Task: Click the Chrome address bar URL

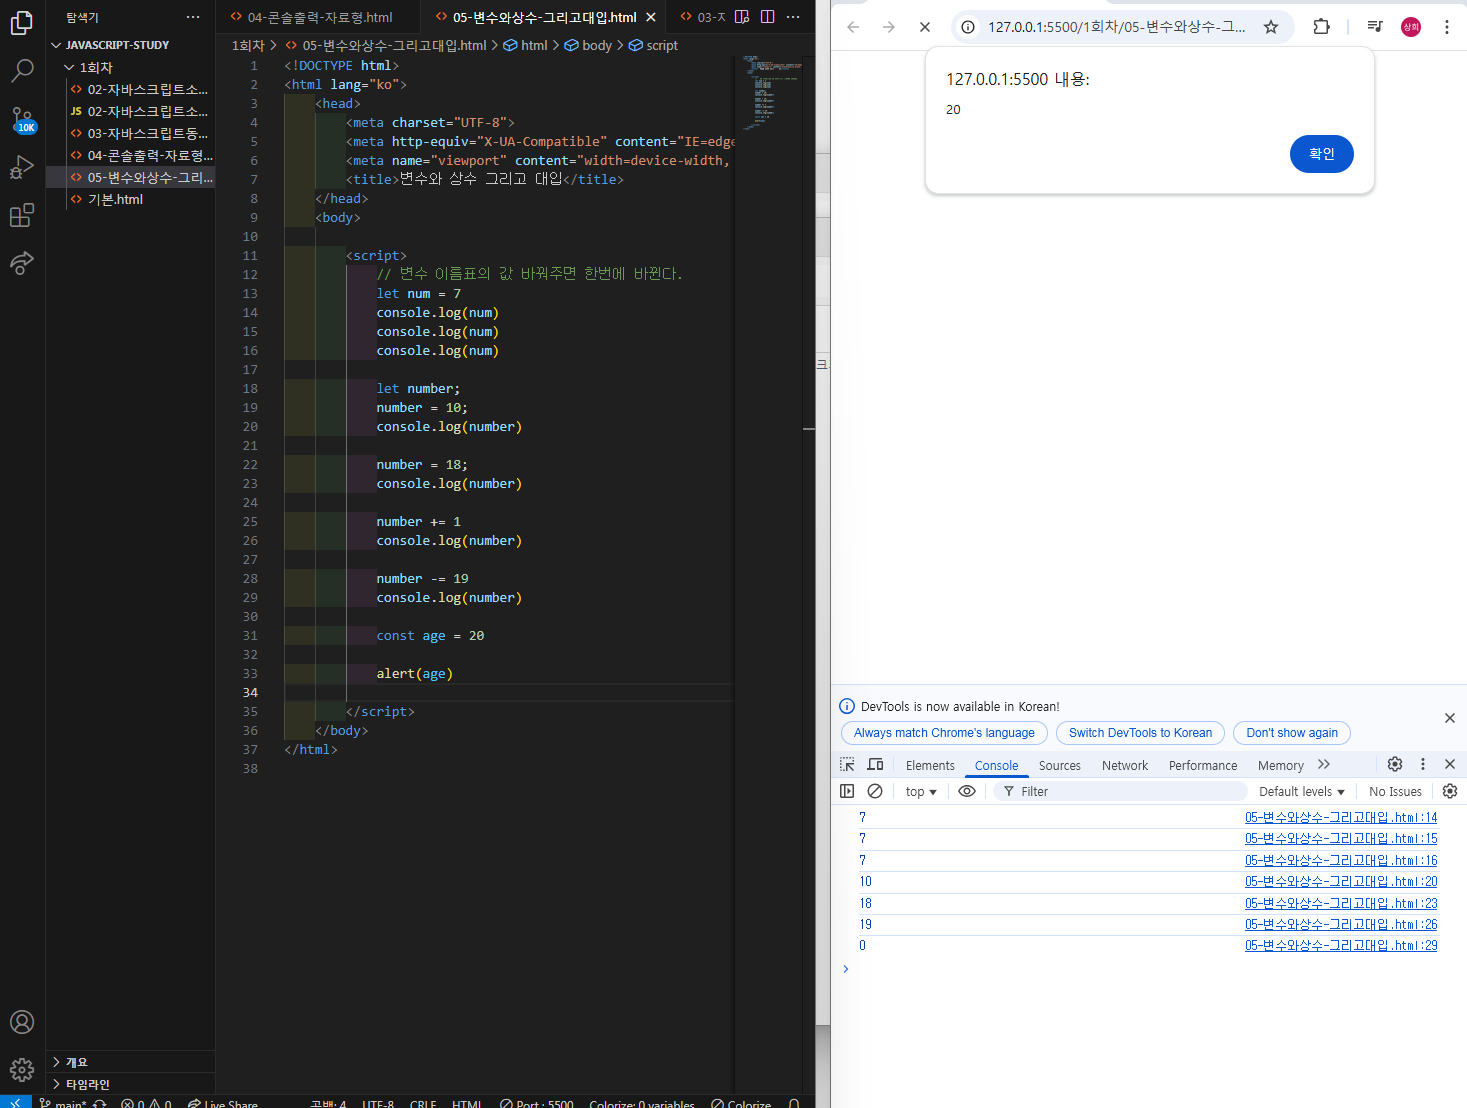Action: (1117, 27)
